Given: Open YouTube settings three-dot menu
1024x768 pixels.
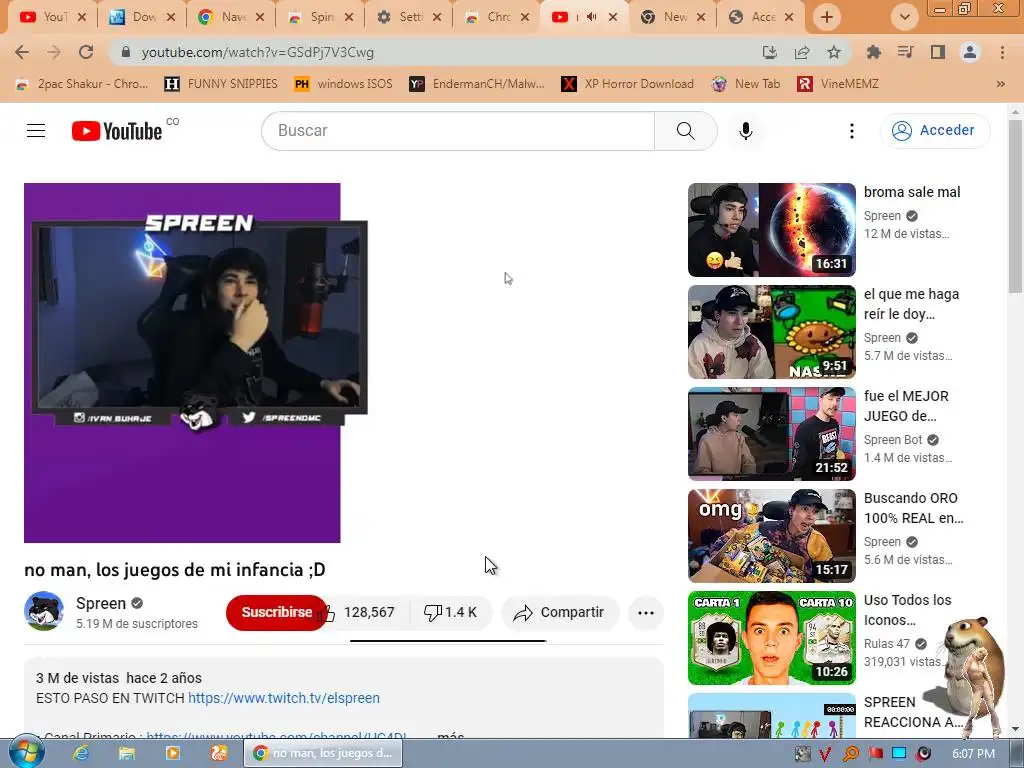Looking at the screenshot, I should pos(852,131).
